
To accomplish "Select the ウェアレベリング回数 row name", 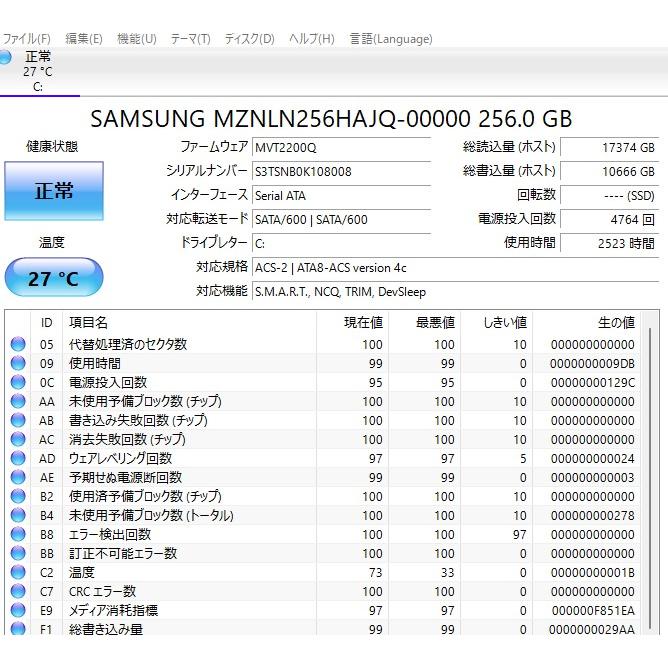I will pyautogui.click(x=121, y=458).
